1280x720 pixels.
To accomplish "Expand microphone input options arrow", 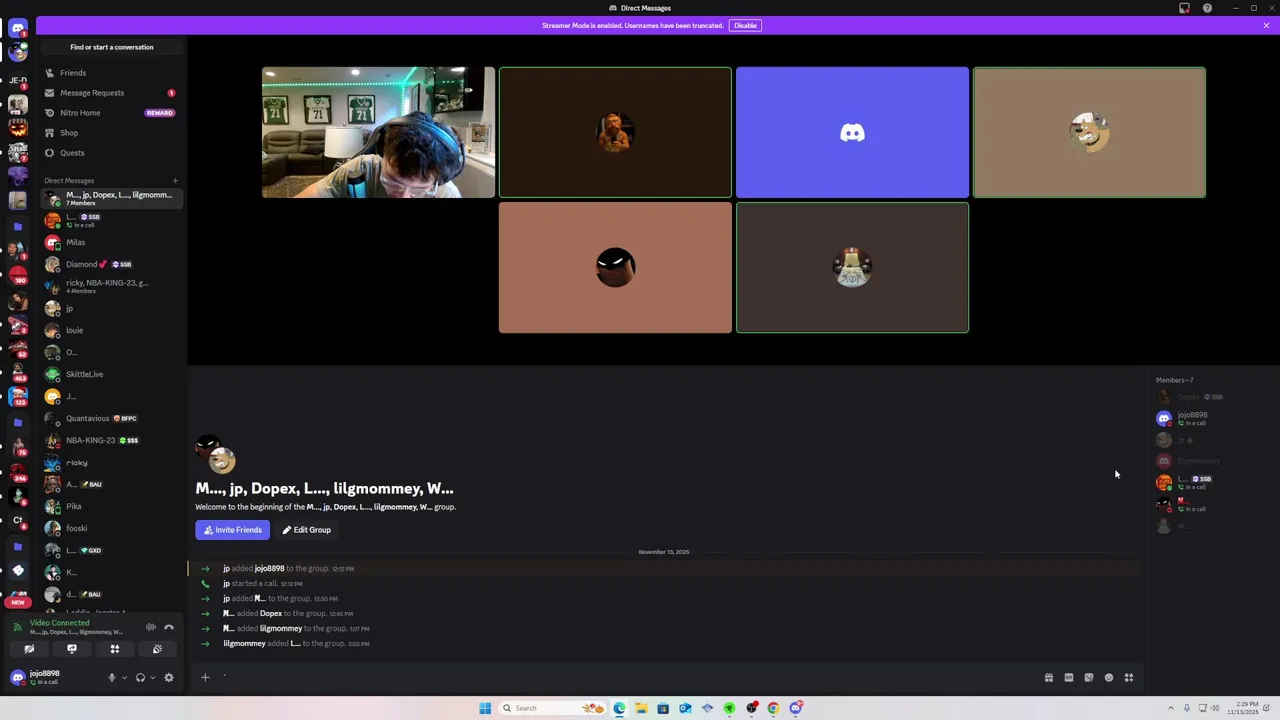I will pyautogui.click(x=124, y=677).
